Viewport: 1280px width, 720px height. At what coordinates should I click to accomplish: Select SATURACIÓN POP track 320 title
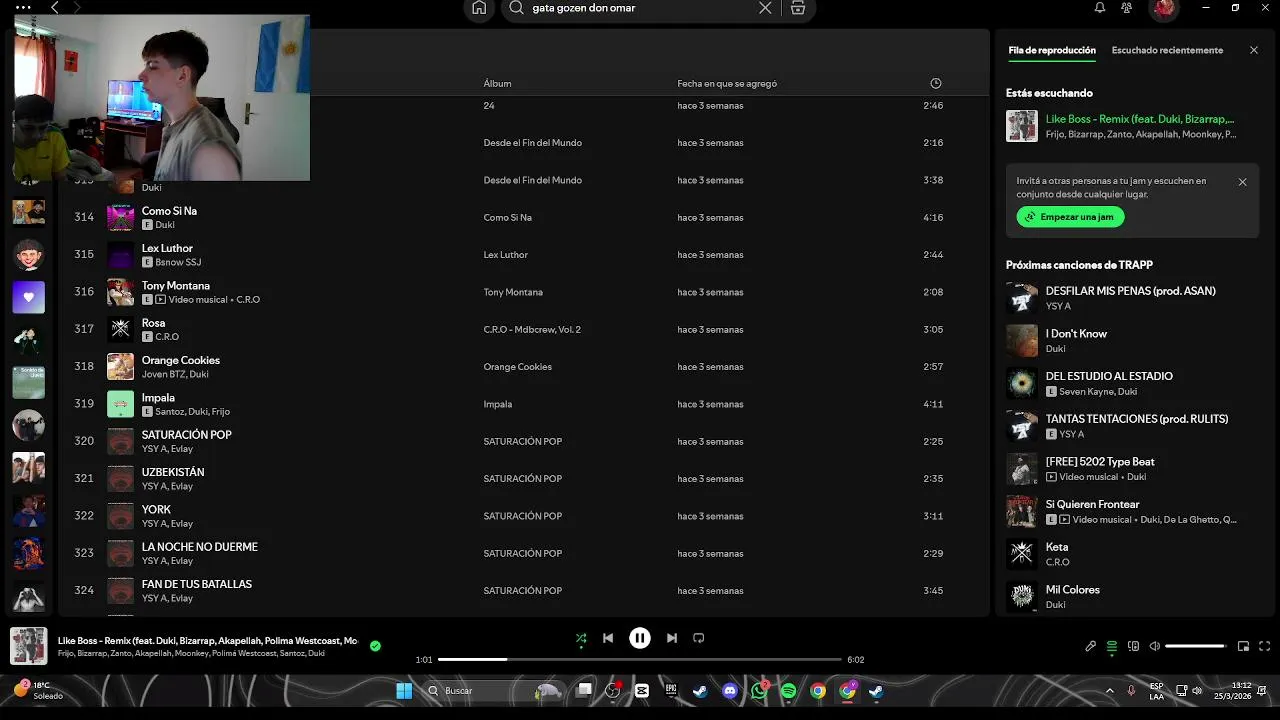187,435
